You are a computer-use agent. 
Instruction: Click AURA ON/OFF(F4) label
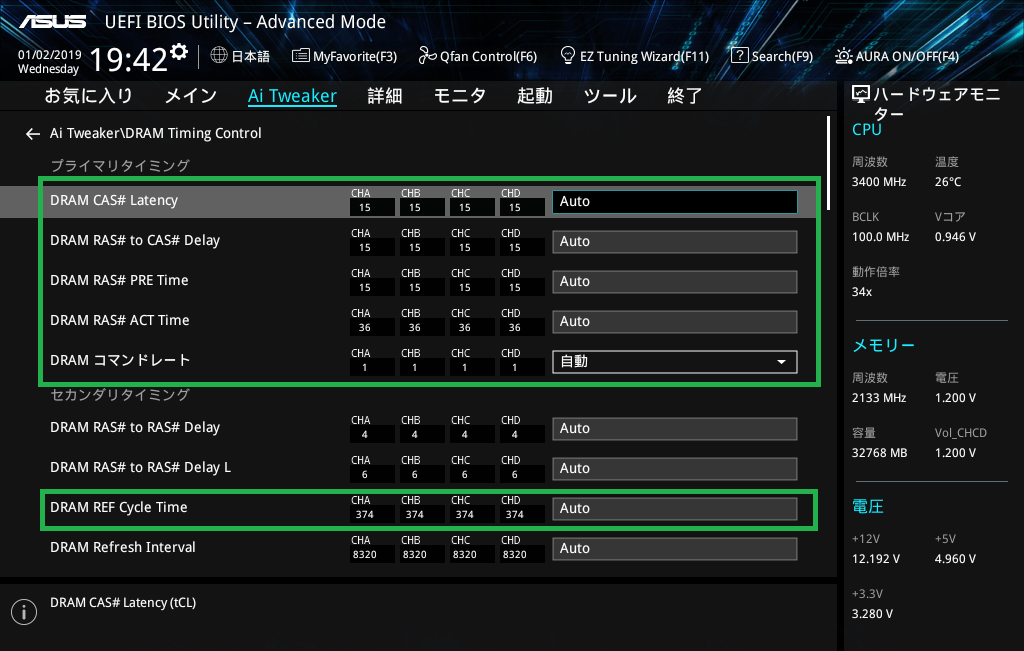pyautogui.click(x=907, y=56)
